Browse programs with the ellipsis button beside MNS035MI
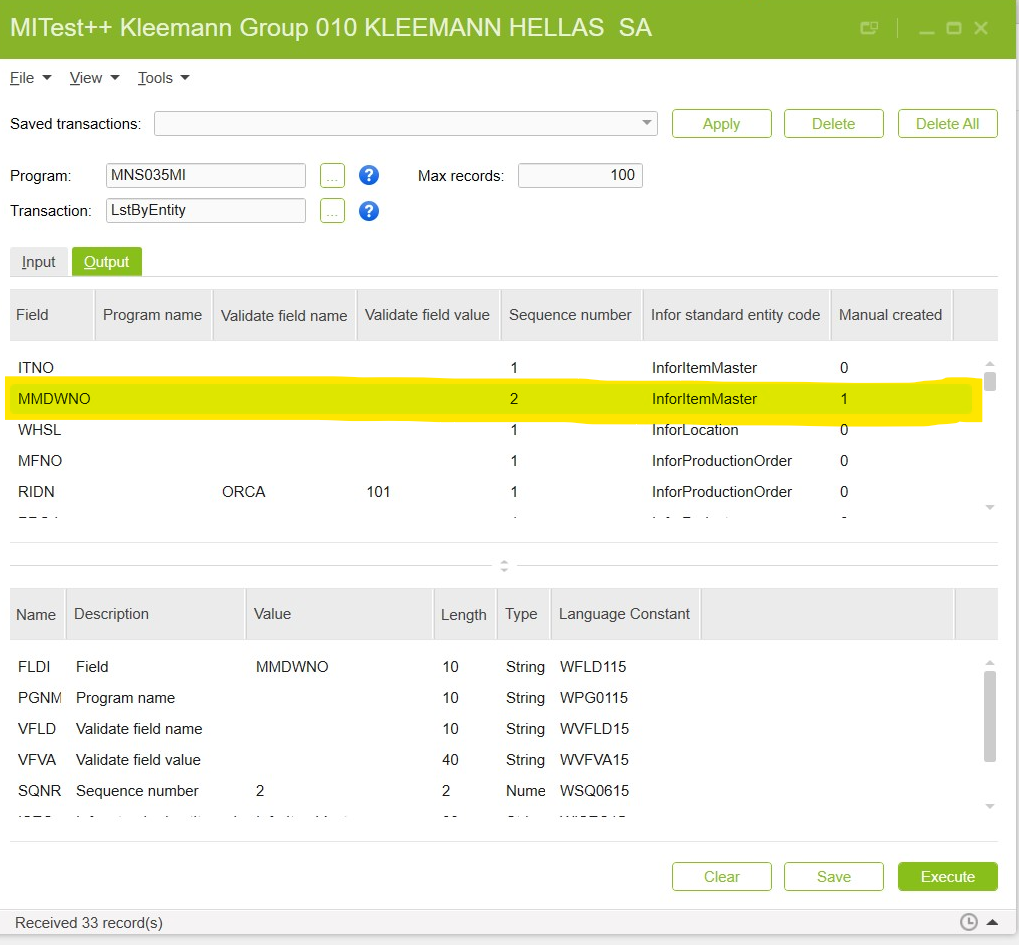Image resolution: width=1019 pixels, height=945 pixels. pyautogui.click(x=332, y=175)
